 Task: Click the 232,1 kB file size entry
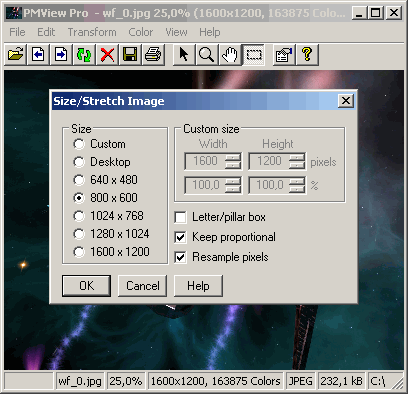point(342,381)
